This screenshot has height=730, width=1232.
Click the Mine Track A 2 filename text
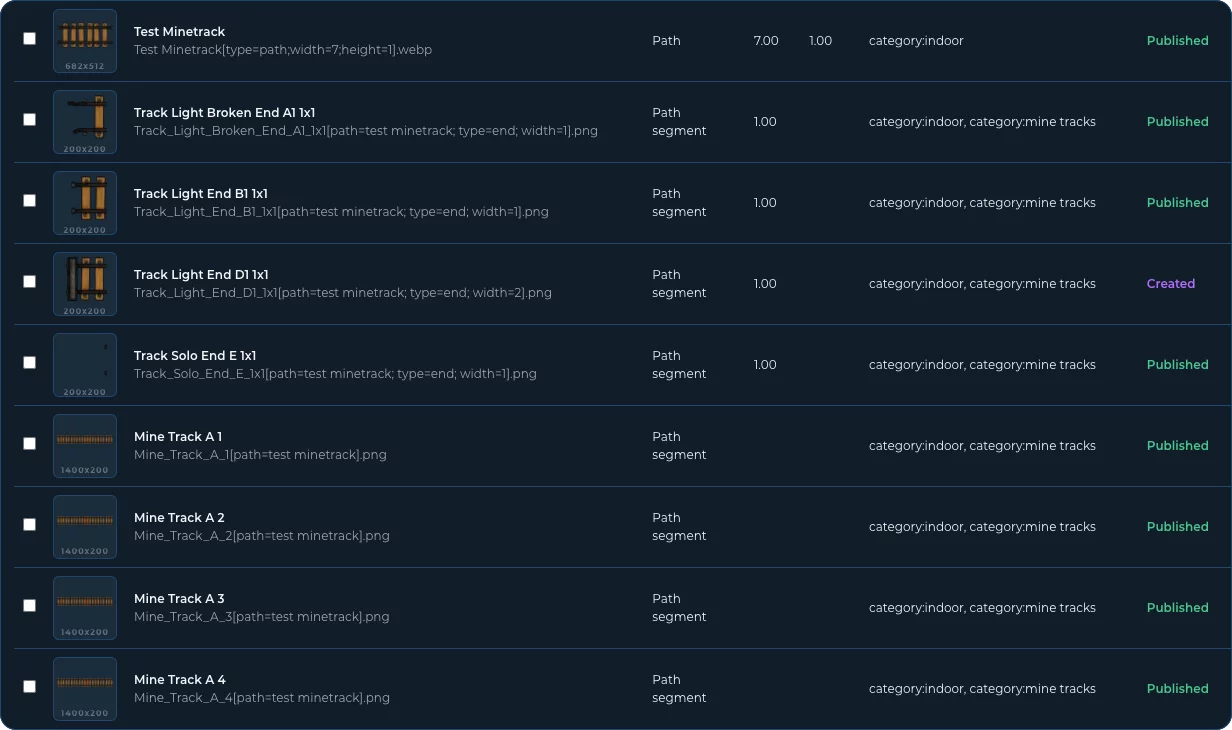(262, 536)
